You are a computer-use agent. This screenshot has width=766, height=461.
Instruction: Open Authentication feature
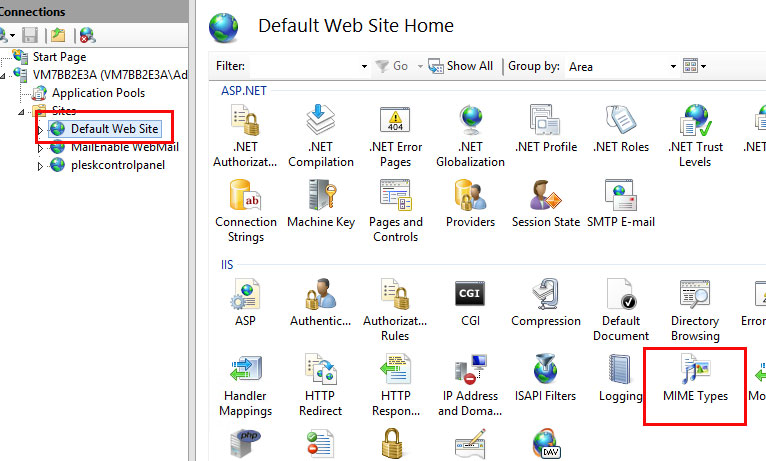320,303
